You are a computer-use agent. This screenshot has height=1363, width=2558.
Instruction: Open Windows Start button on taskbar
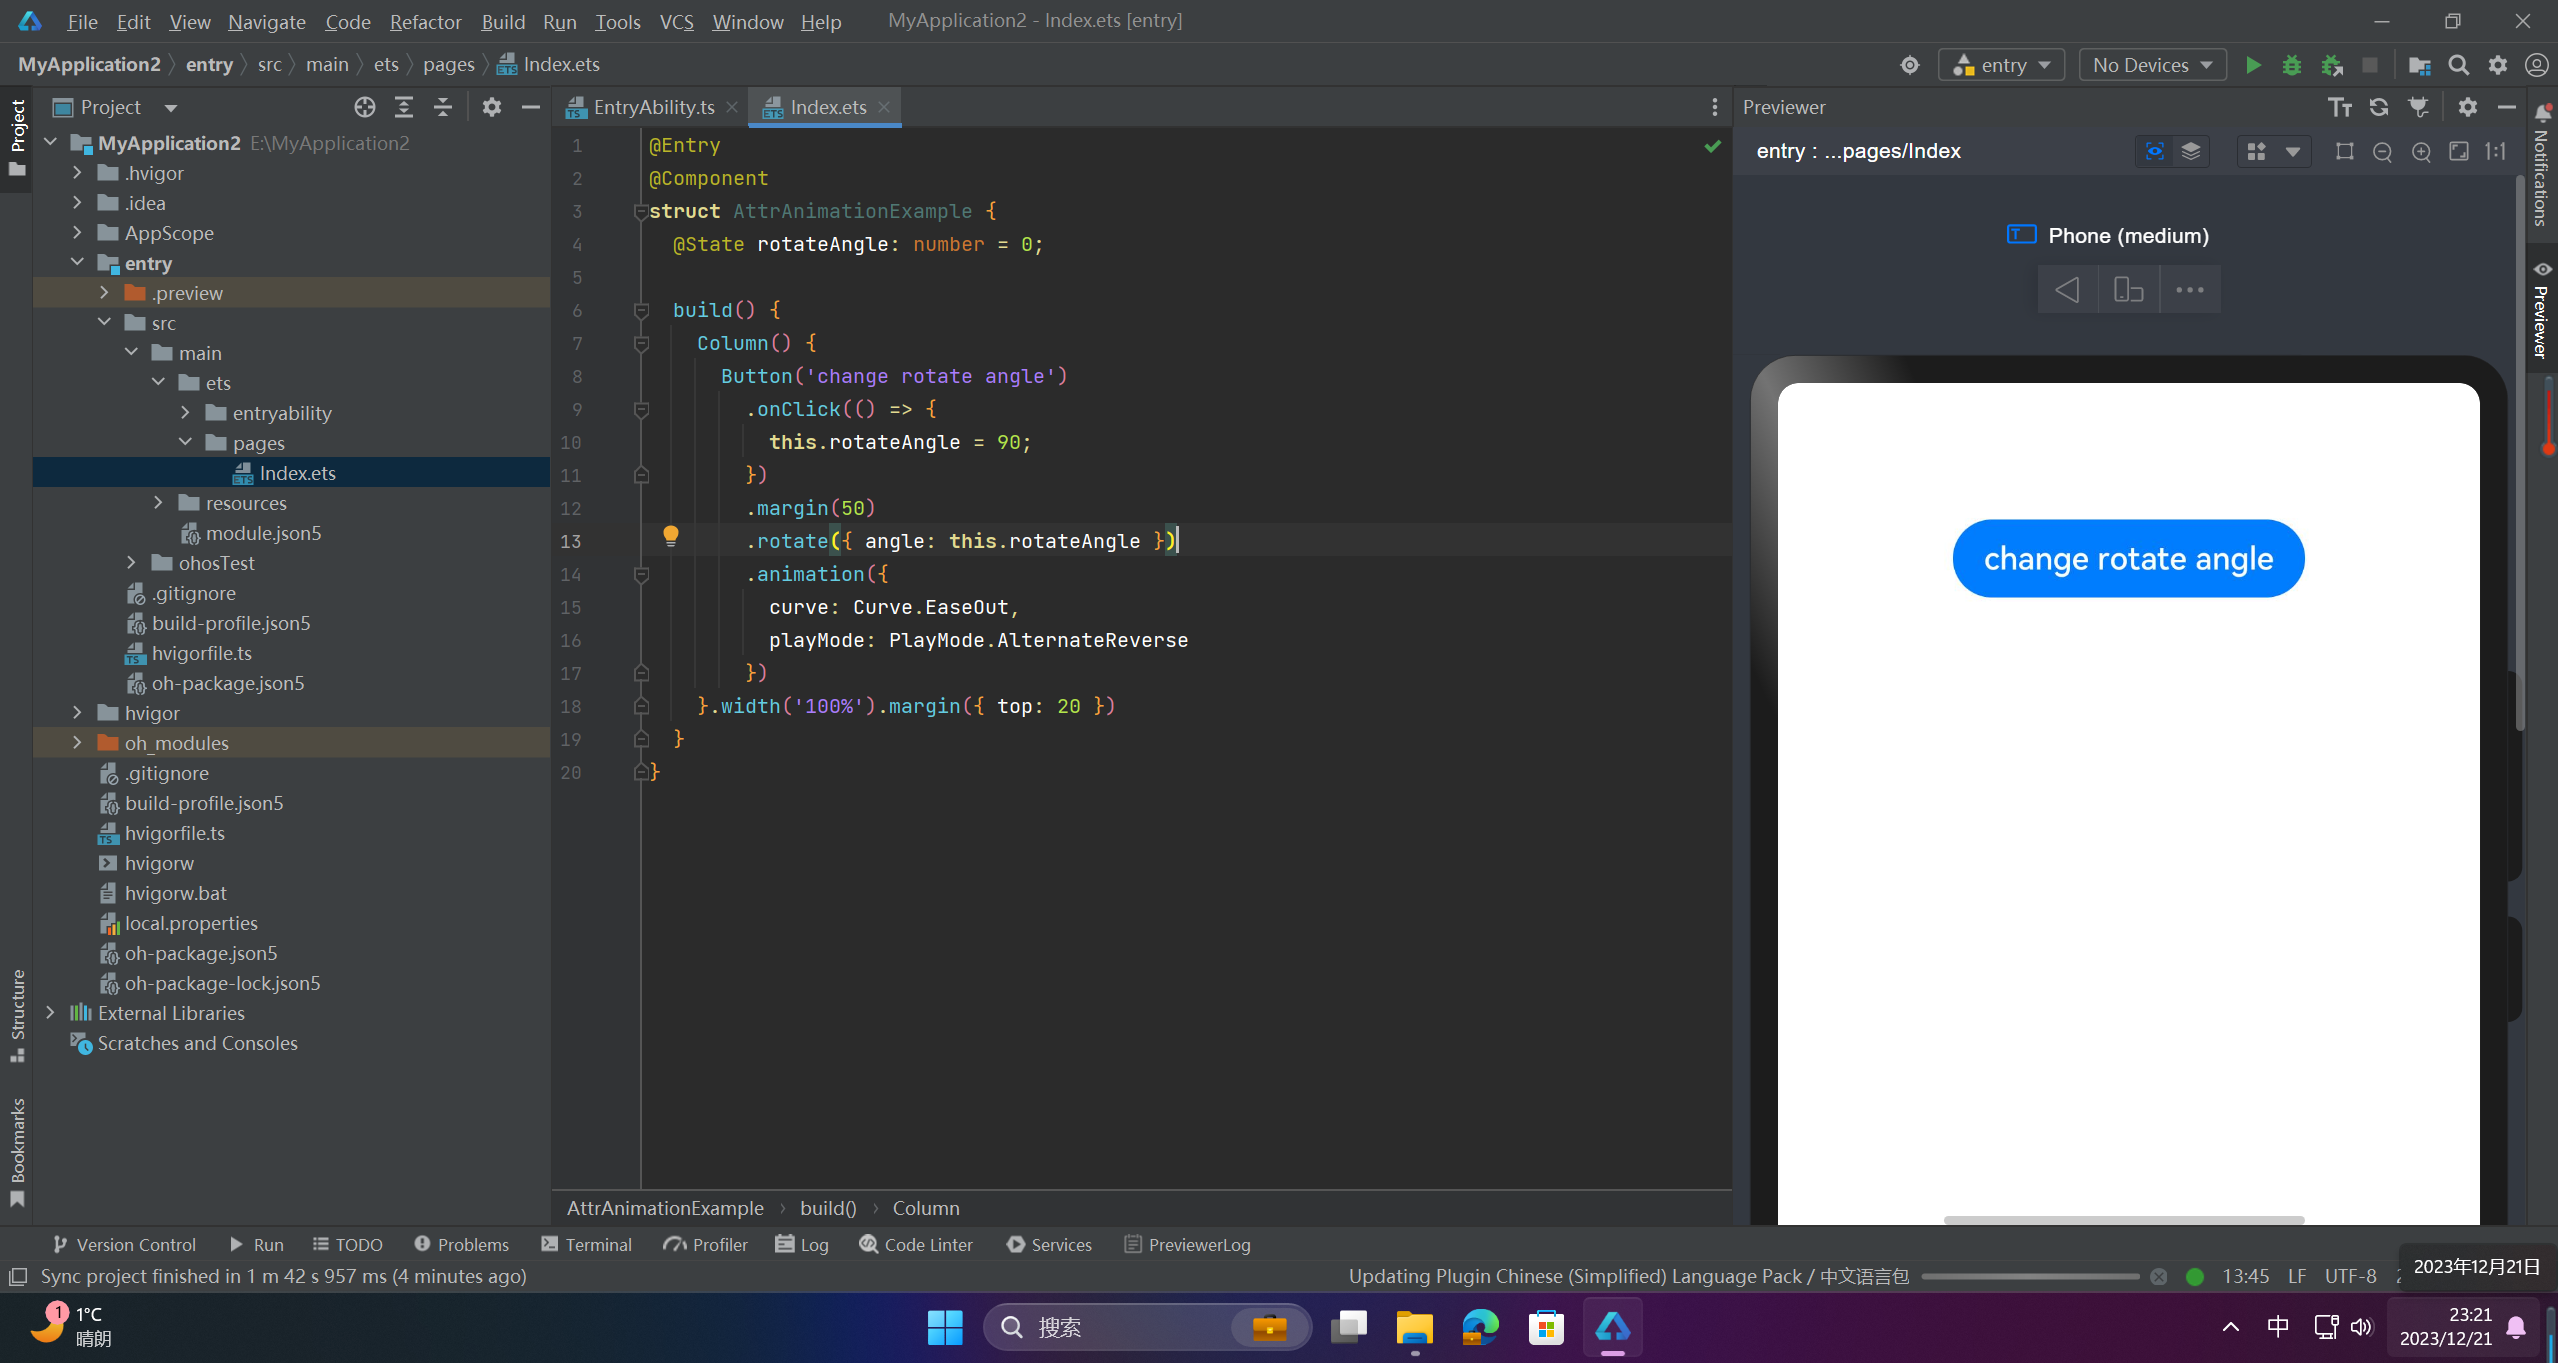[x=944, y=1327]
